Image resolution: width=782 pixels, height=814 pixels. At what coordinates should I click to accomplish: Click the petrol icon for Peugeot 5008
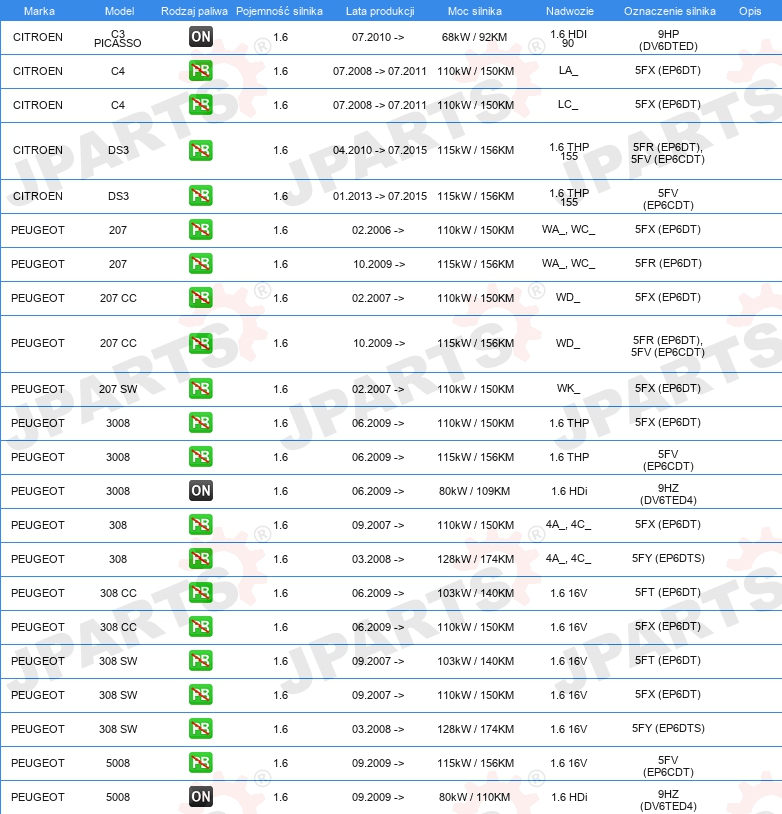click(x=201, y=763)
